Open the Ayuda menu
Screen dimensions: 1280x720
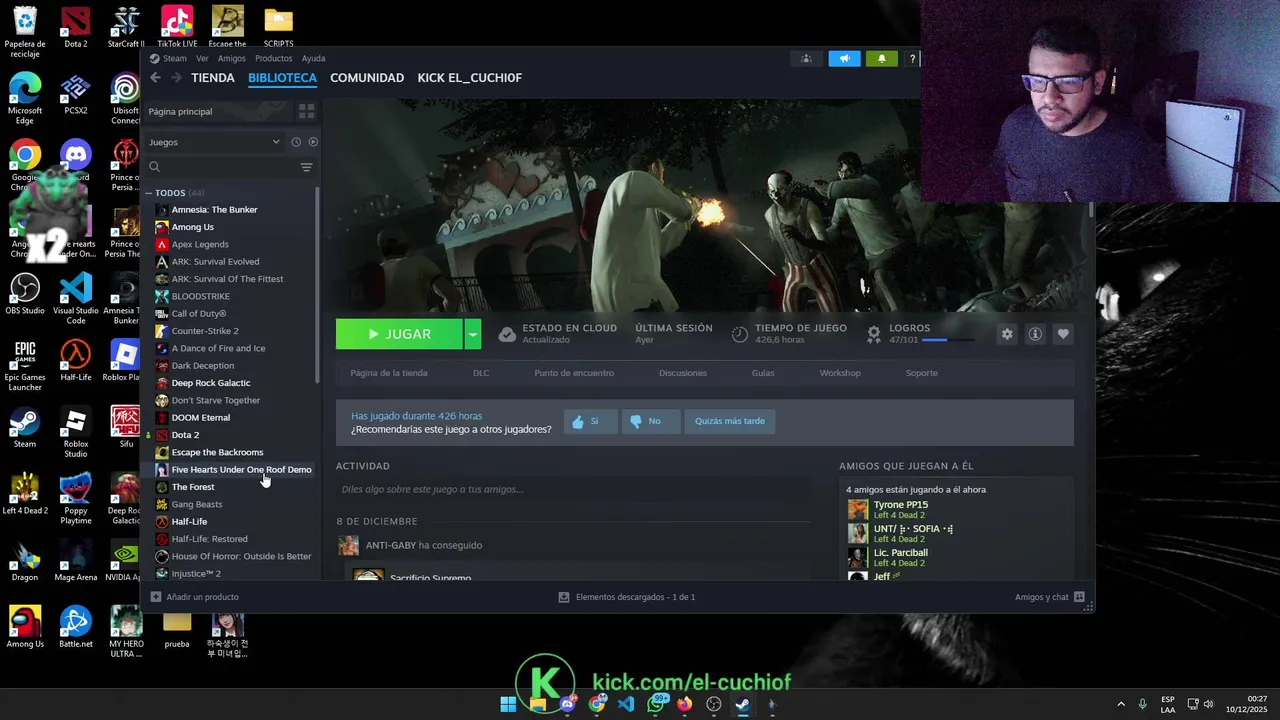(x=313, y=59)
